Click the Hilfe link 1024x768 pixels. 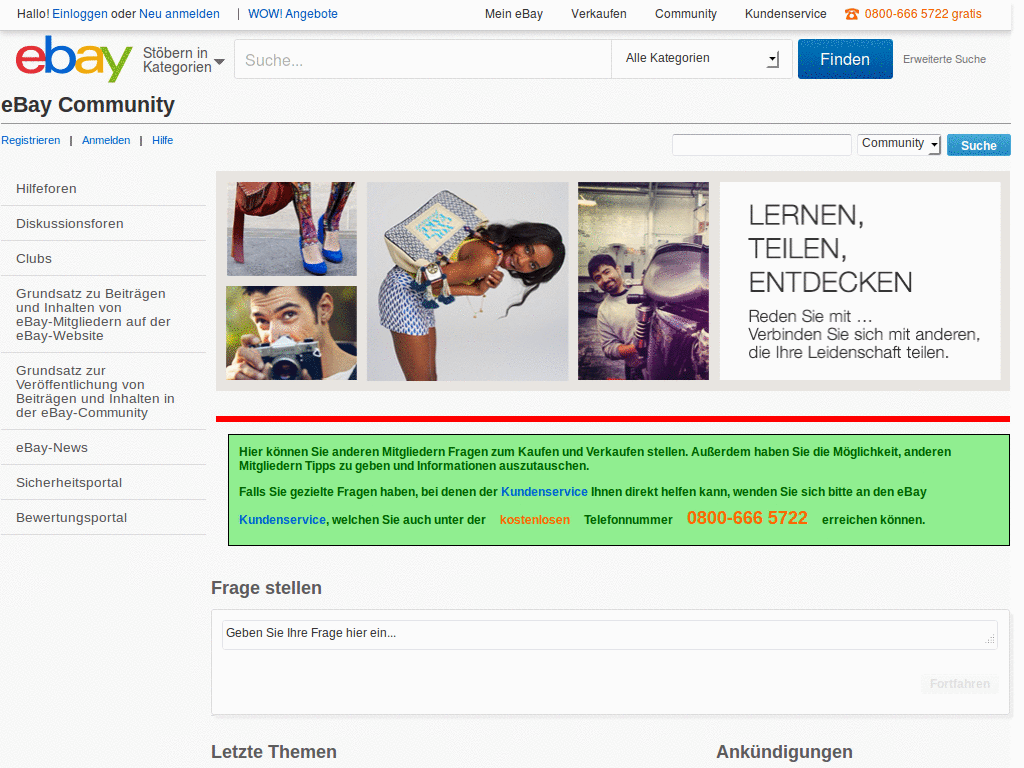163,140
